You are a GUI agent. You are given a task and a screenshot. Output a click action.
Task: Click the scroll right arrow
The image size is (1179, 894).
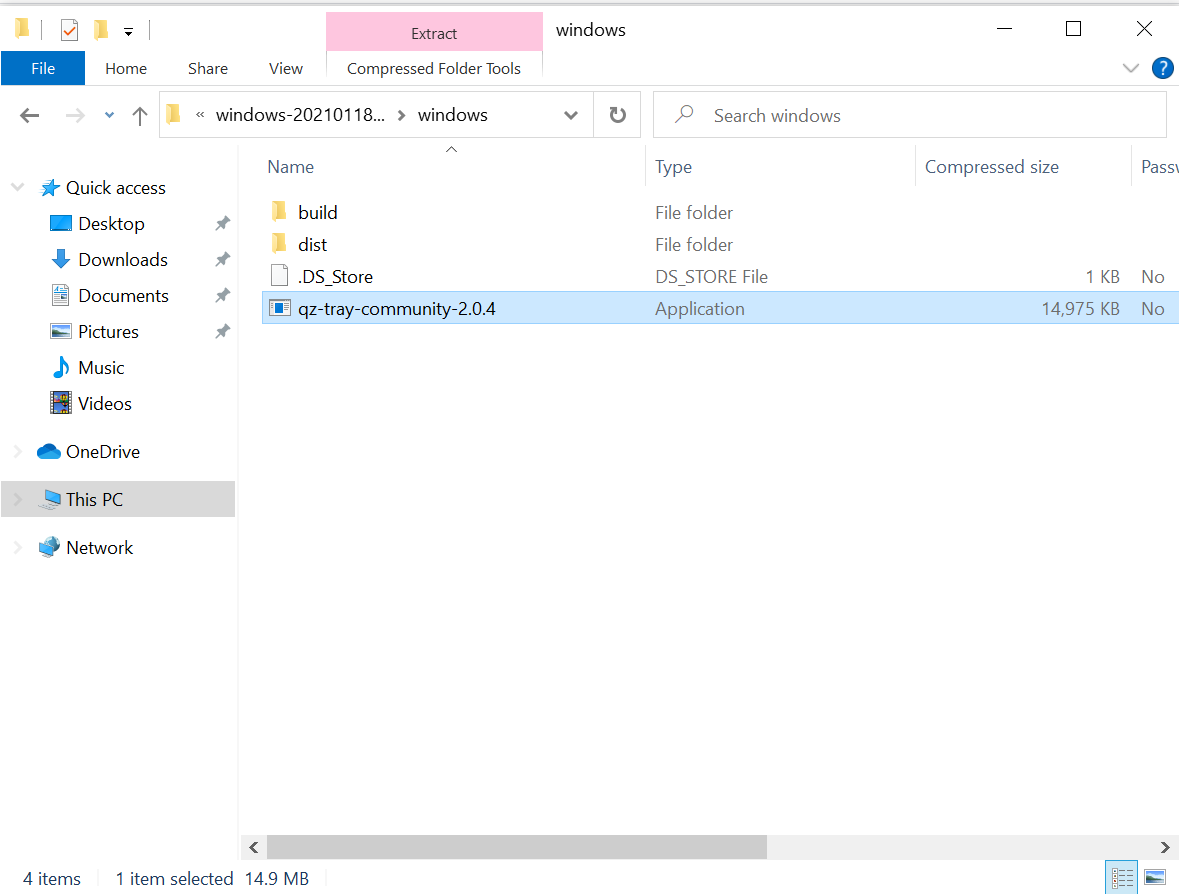[1165, 847]
